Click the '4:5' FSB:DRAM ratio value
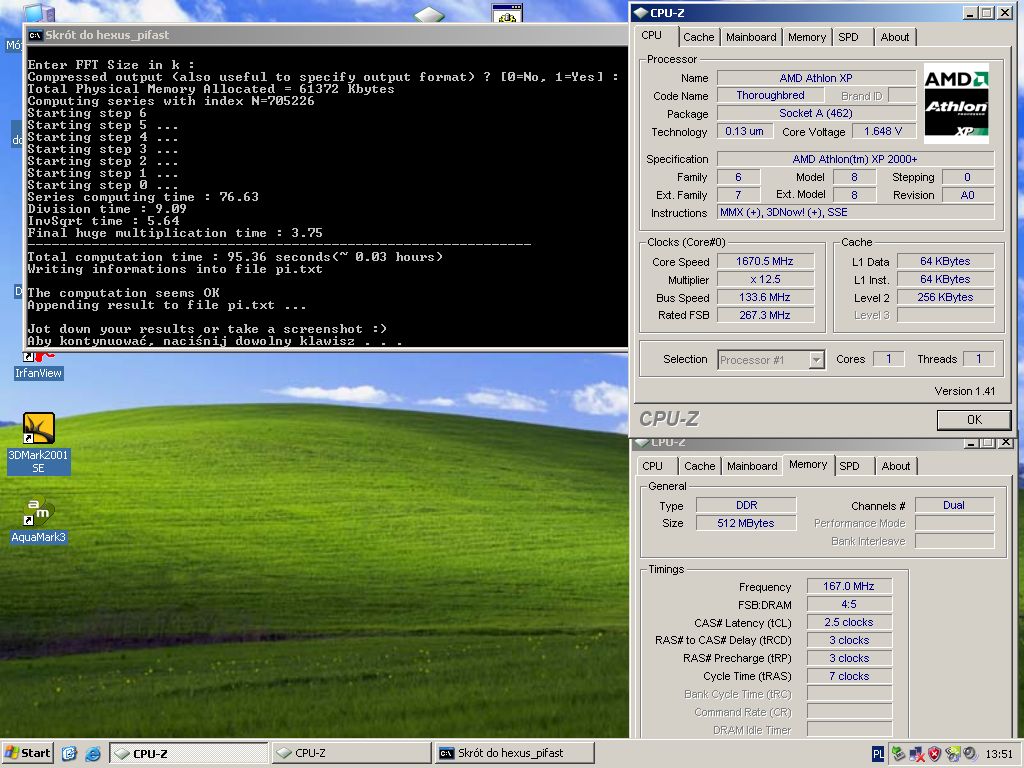1024x768 pixels. coord(849,605)
